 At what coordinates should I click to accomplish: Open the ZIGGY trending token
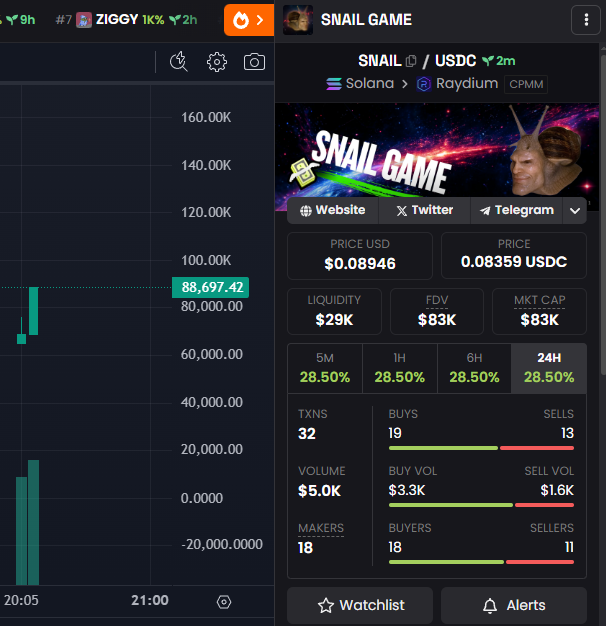[126, 20]
